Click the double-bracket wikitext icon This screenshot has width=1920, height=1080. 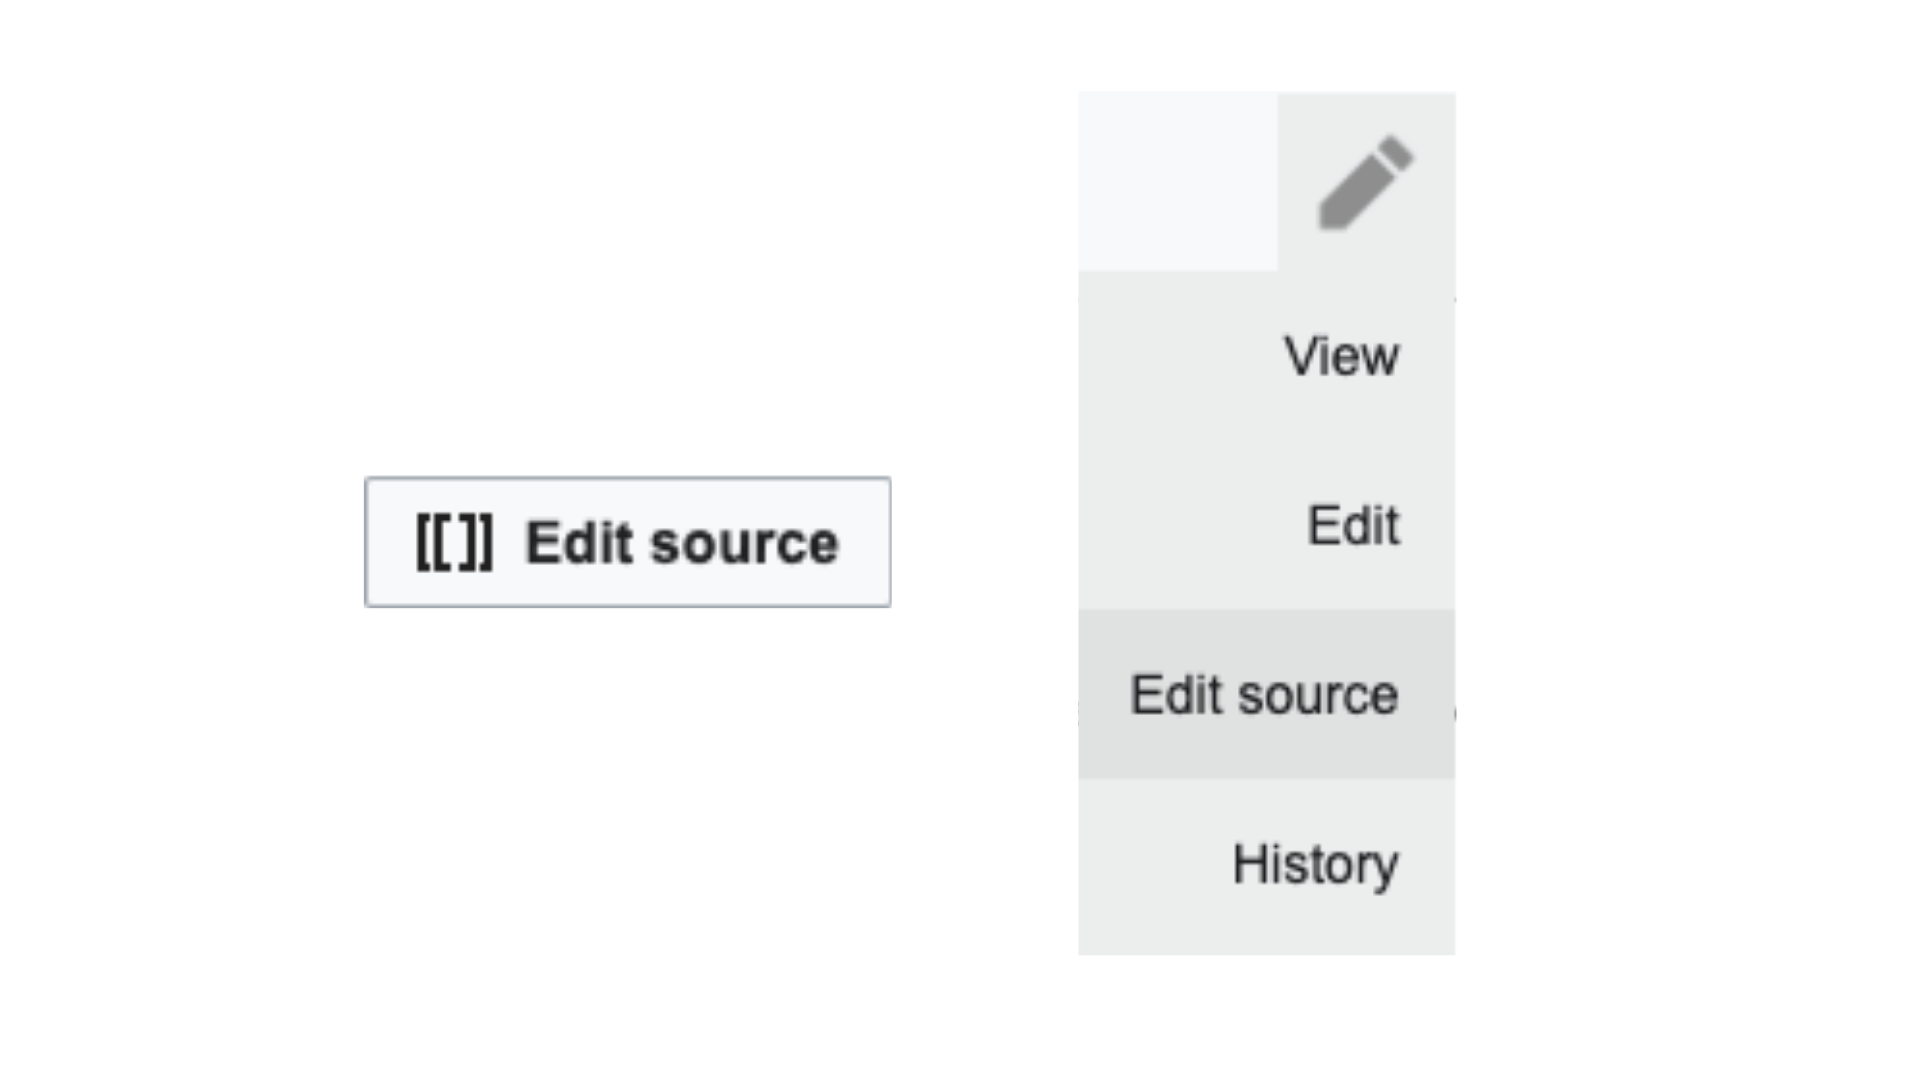point(454,542)
